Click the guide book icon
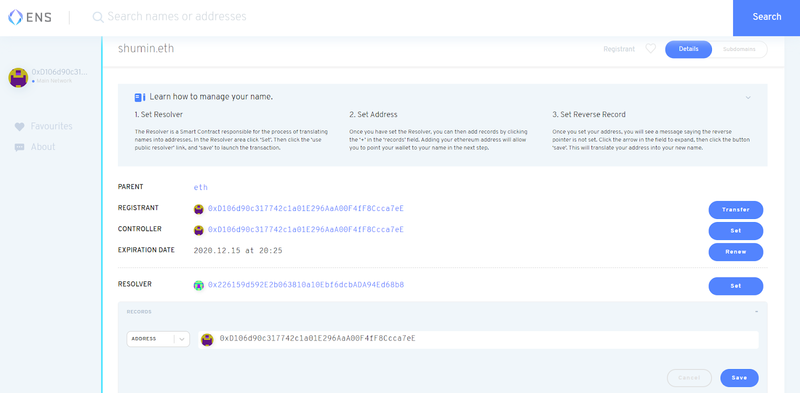Image resolution: width=800 pixels, height=393 pixels. point(140,97)
